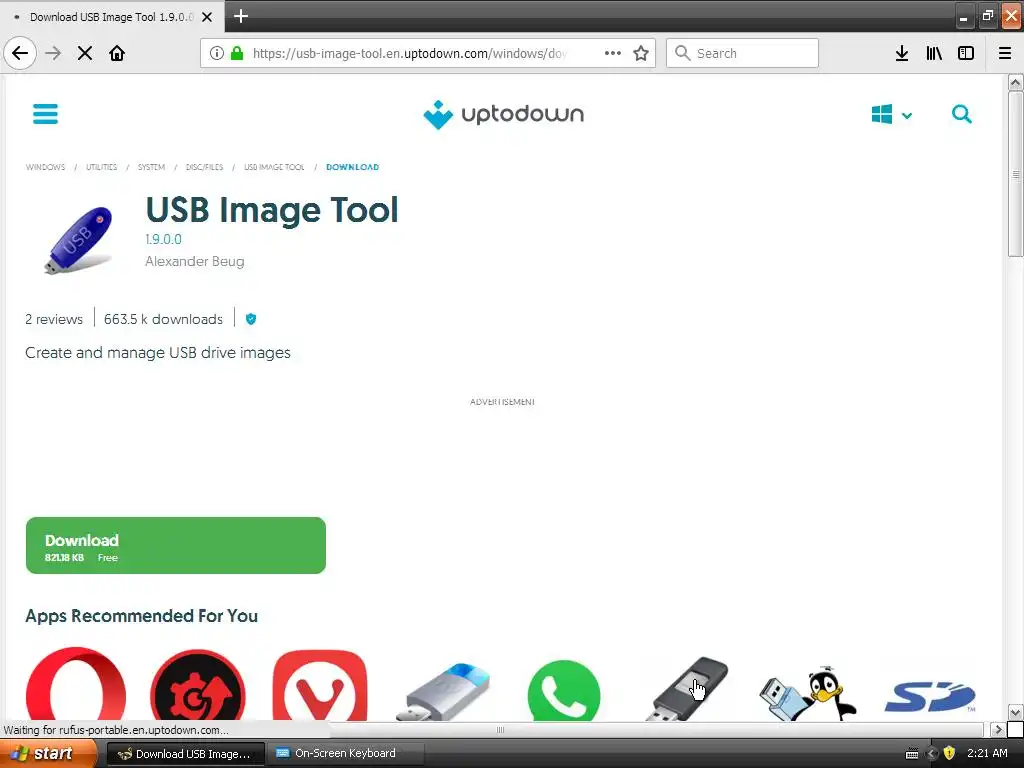Screen dimensions: 1024x768
Task: Click the horizontal scrollbar right arrow
Action: pyautogui.click(x=998, y=729)
